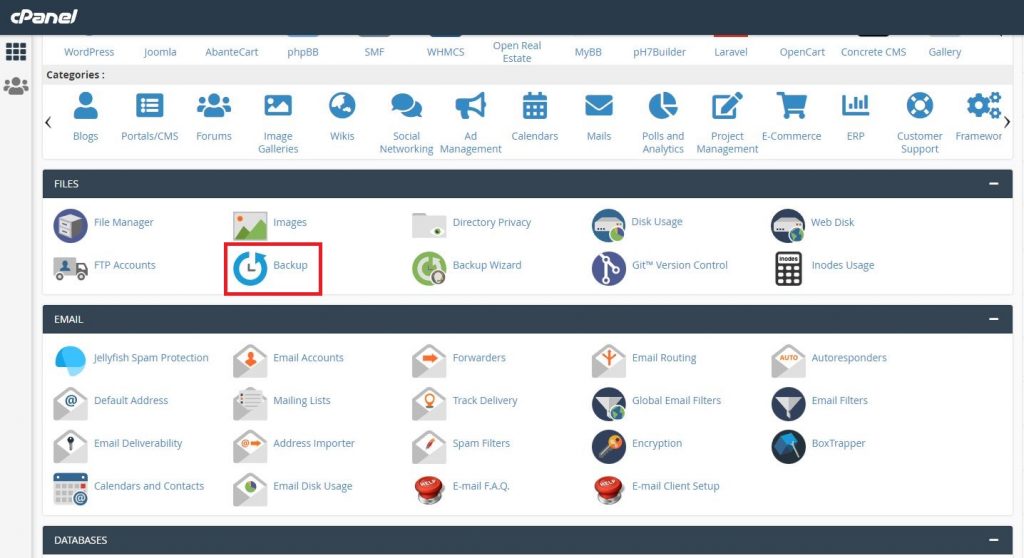Collapse the FILES section
Screen dimensions: 1024x558
pos(993,184)
